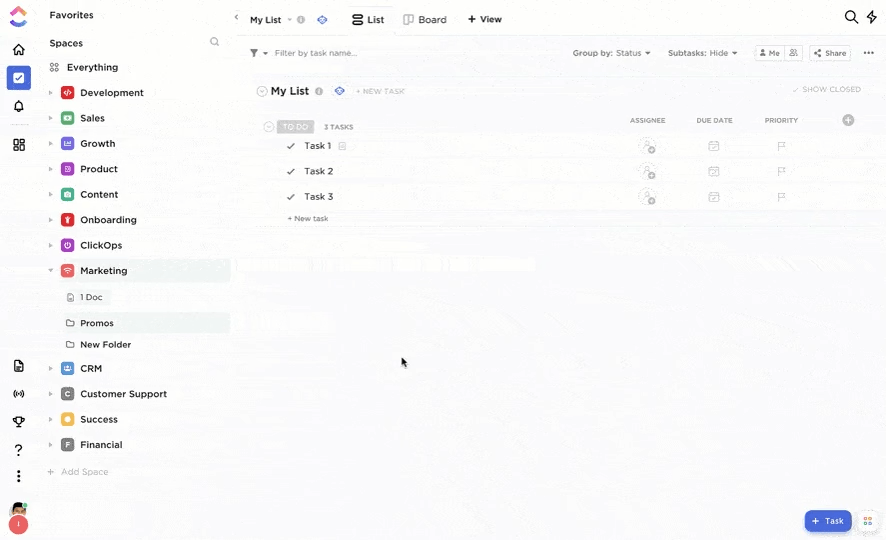Open the filter funnel icon
Image resolution: width=886 pixels, height=540 pixels.
(x=254, y=53)
